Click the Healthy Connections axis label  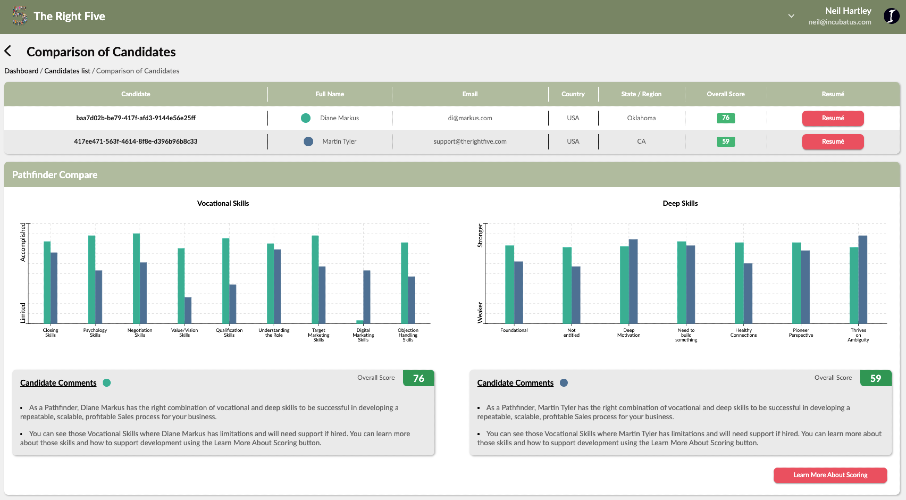click(x=744, y=332)
